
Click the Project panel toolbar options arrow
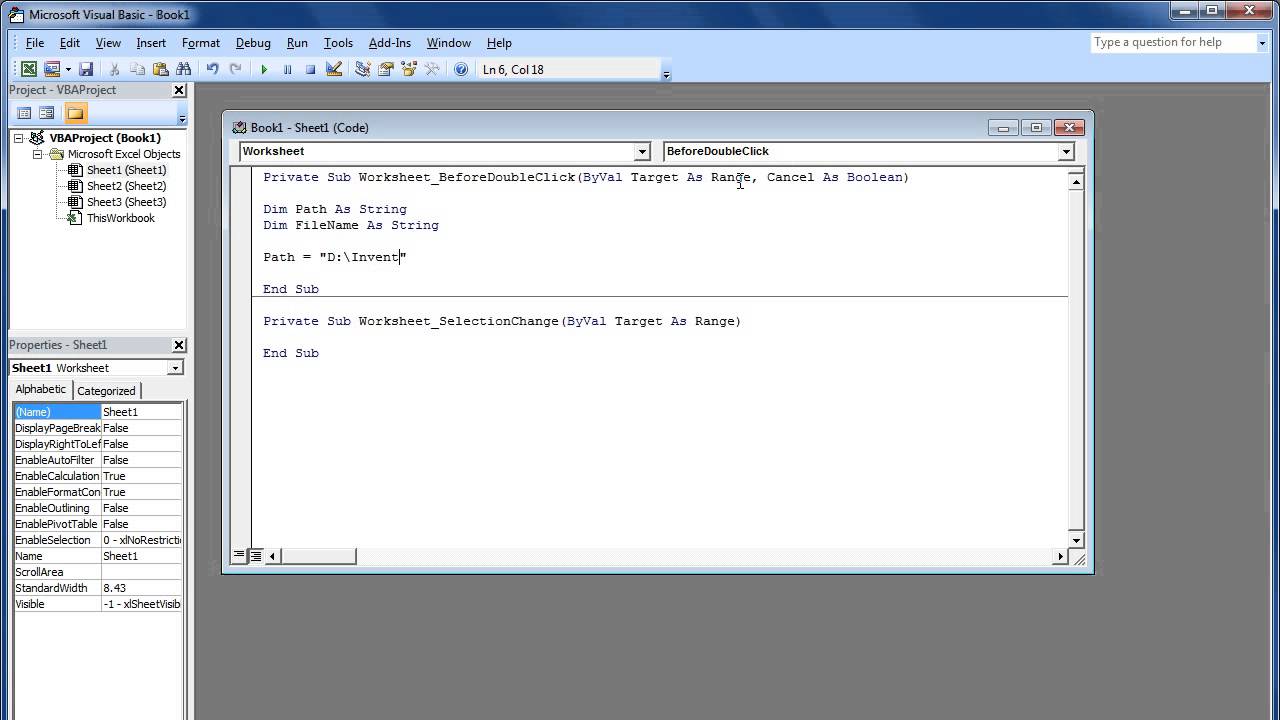tap(182, 119)
